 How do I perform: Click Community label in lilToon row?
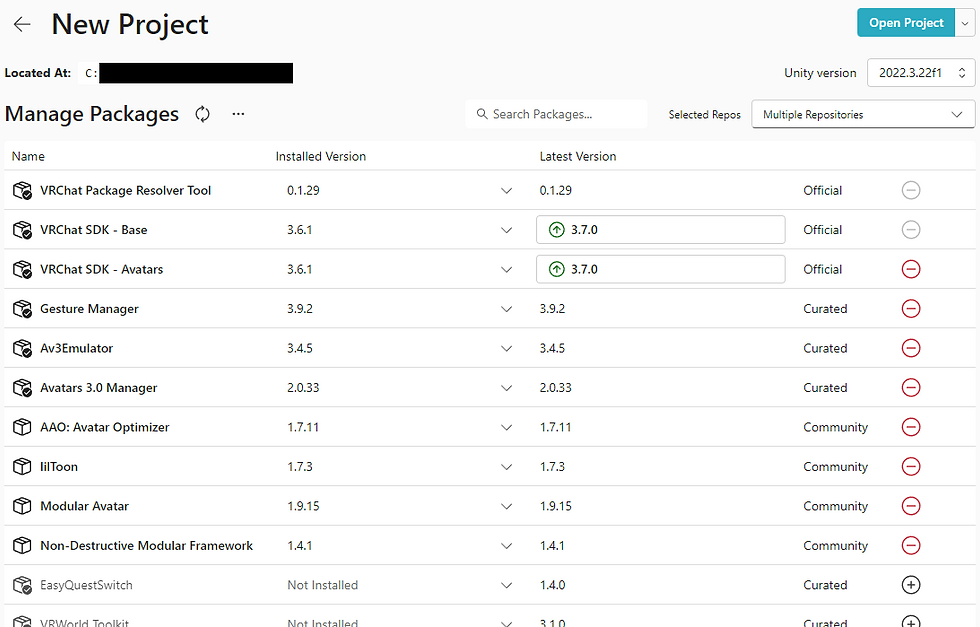[835, 466]
